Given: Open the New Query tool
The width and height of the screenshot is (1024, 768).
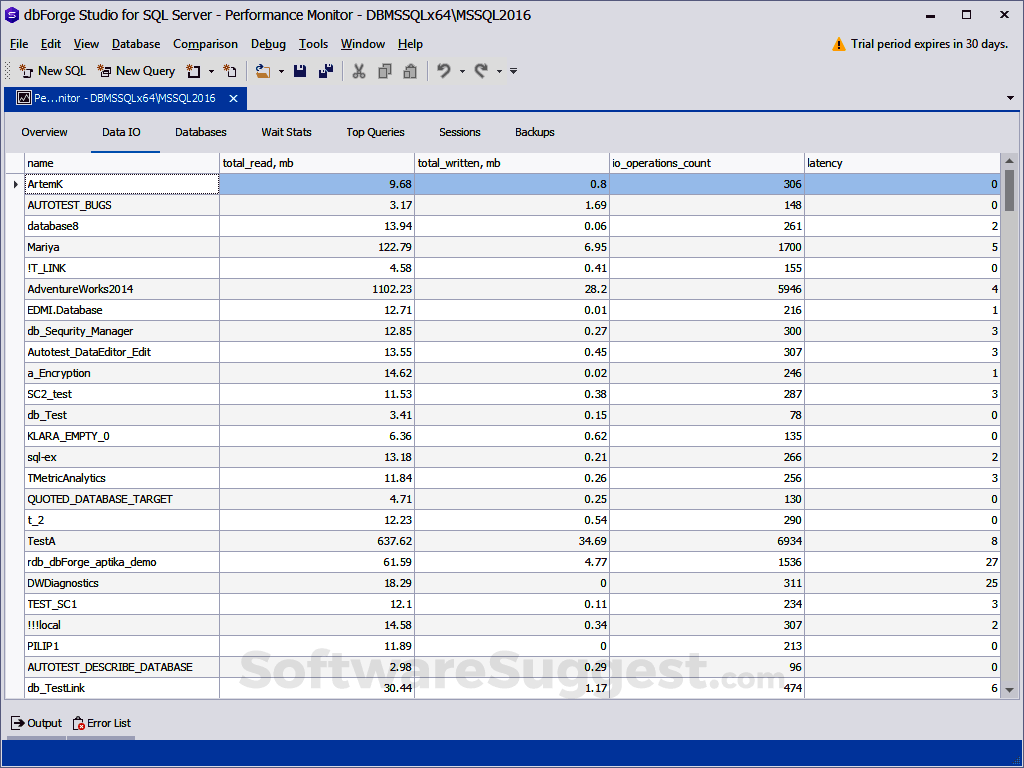Looking at the screenshot, I should click(x=136, y=71).
